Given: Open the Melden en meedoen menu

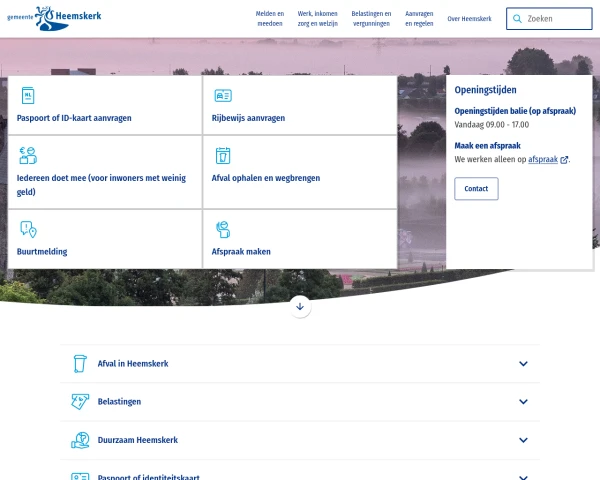Looking at the screenshot, I should click(270, 18).
